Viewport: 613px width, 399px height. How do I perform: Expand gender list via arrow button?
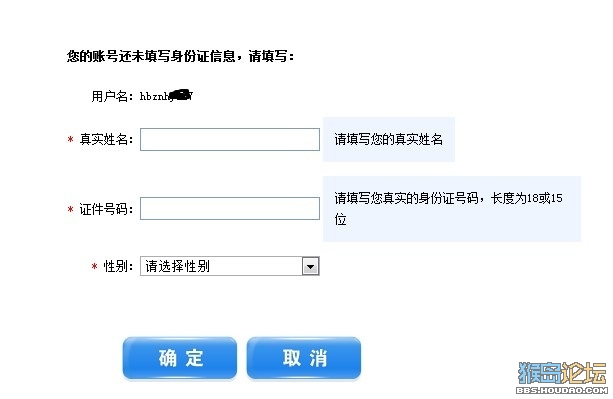311,267
